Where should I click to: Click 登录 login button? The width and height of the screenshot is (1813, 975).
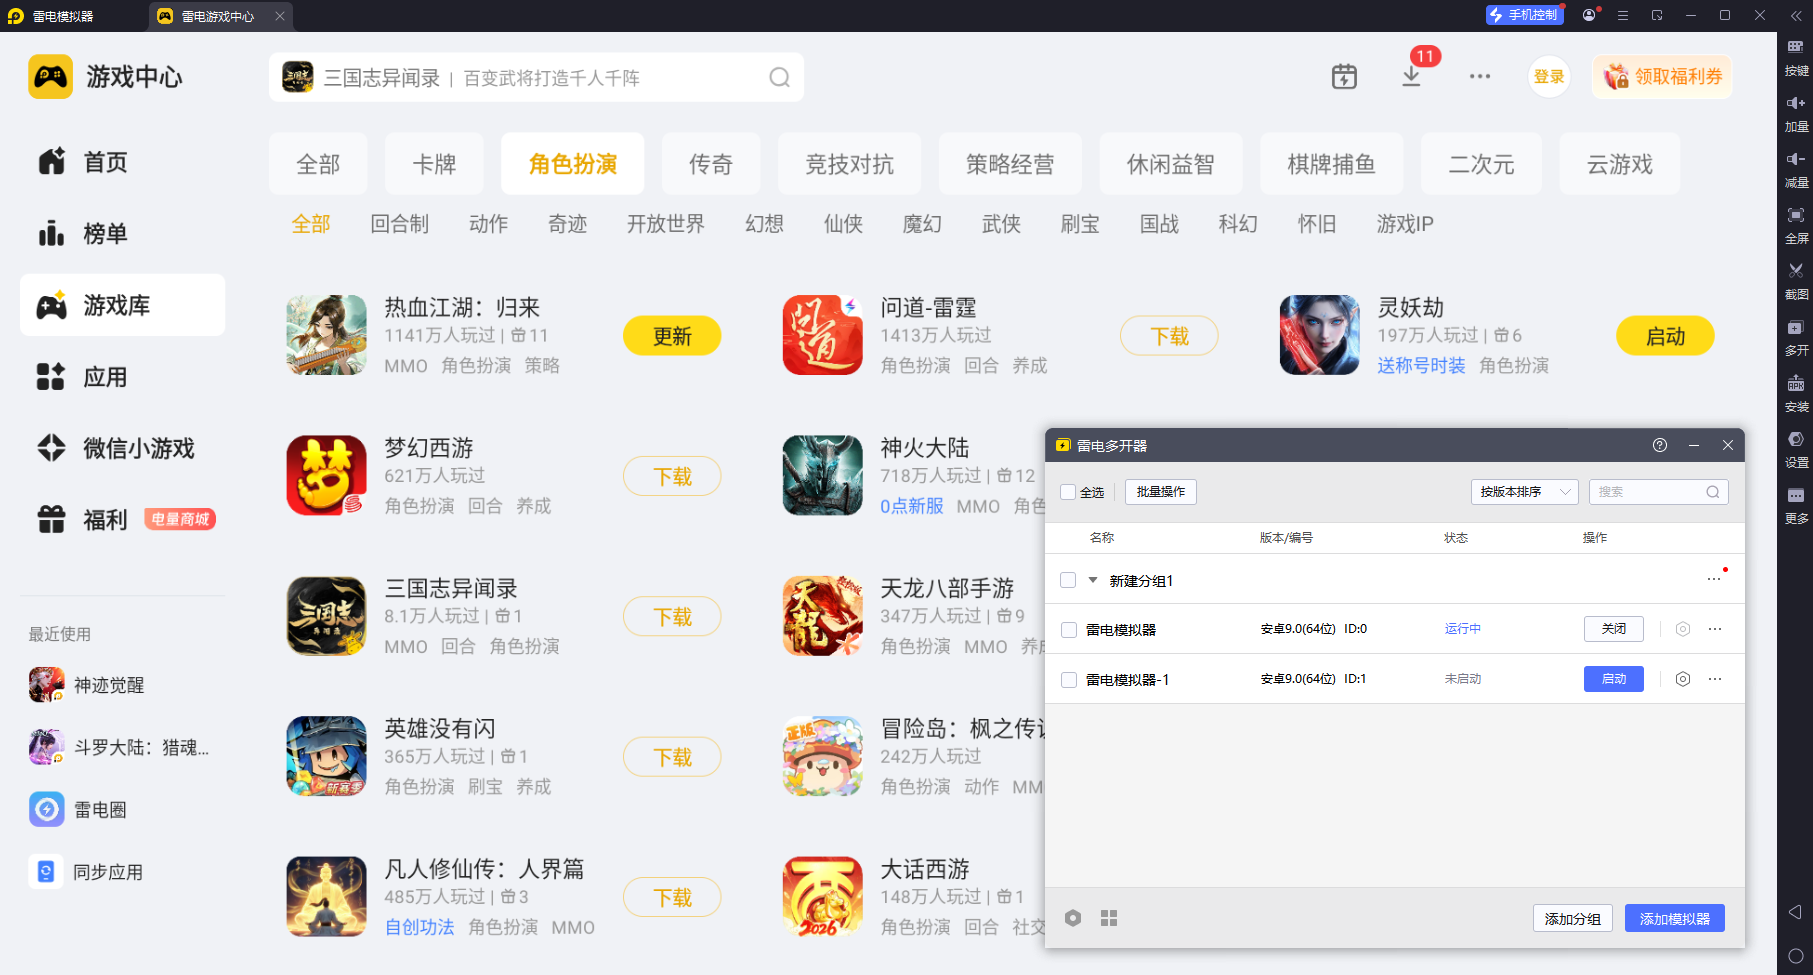click(1549, 77)
